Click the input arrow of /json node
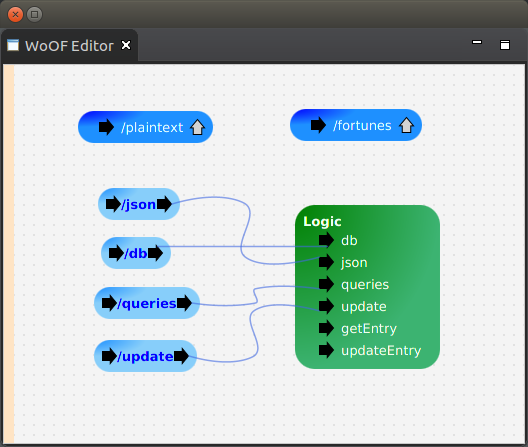528x447 pixels. [113, 204]
